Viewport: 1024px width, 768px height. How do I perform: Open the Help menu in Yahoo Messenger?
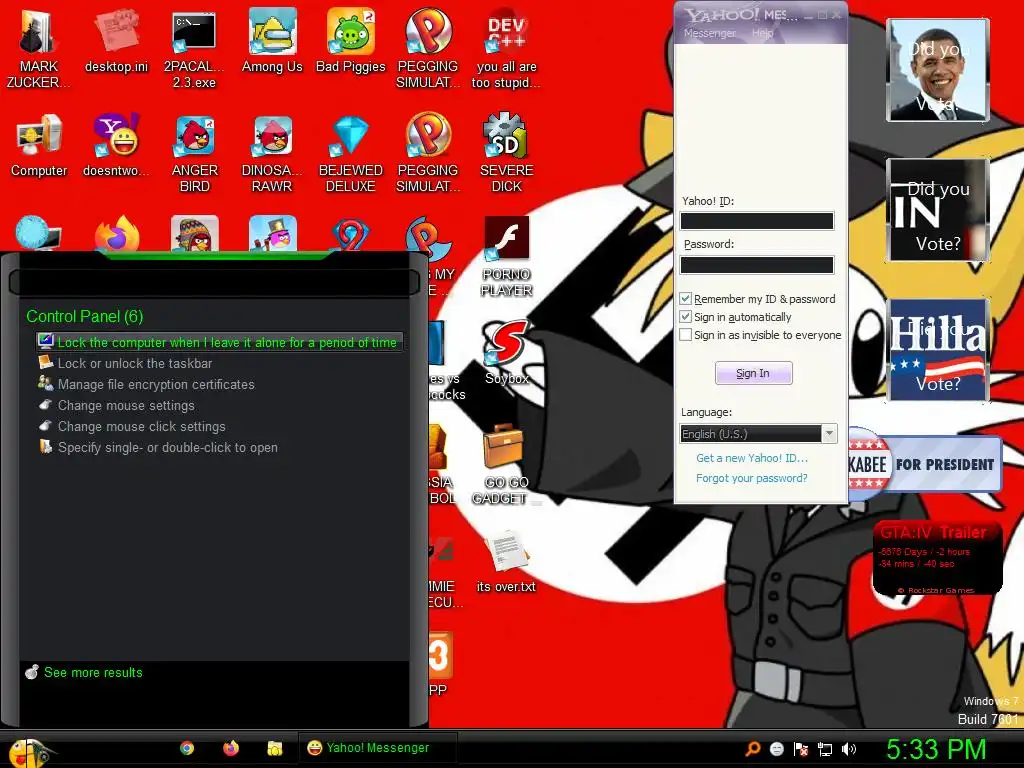(x=762, y=33)
